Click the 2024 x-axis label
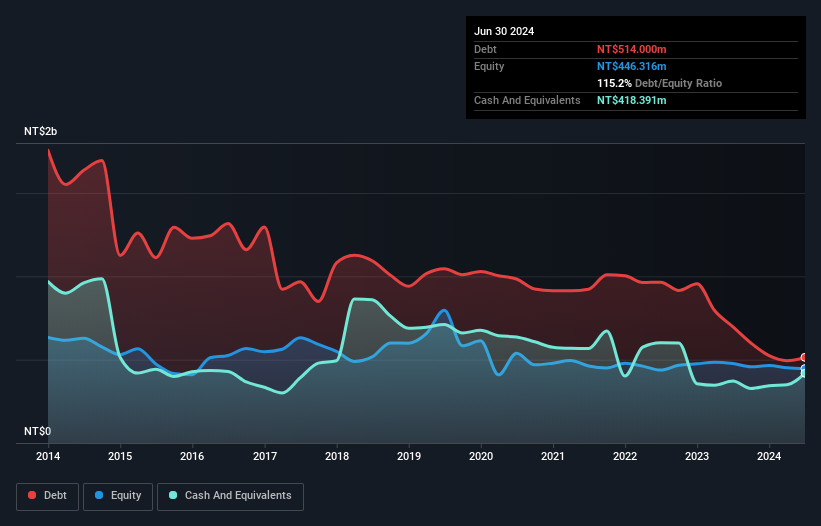Image resolution: width=821 pixels, height=526 pixels. coord(769,456)
